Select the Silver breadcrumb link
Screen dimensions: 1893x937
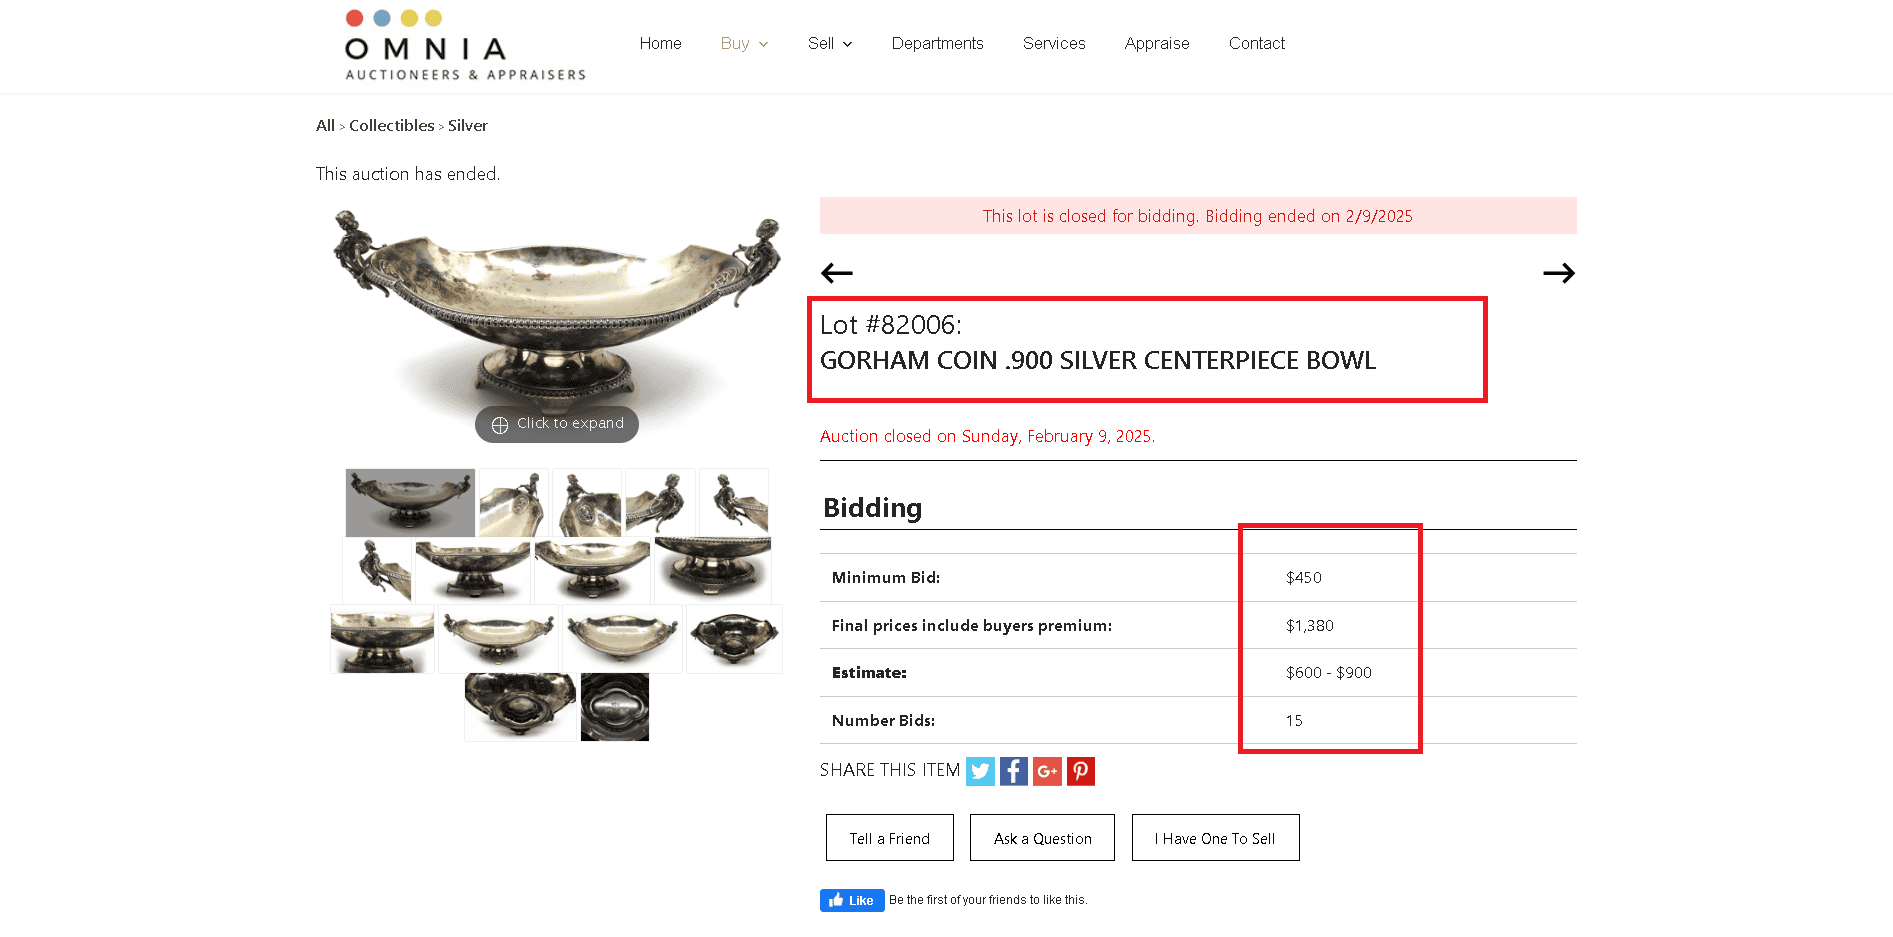468,125
